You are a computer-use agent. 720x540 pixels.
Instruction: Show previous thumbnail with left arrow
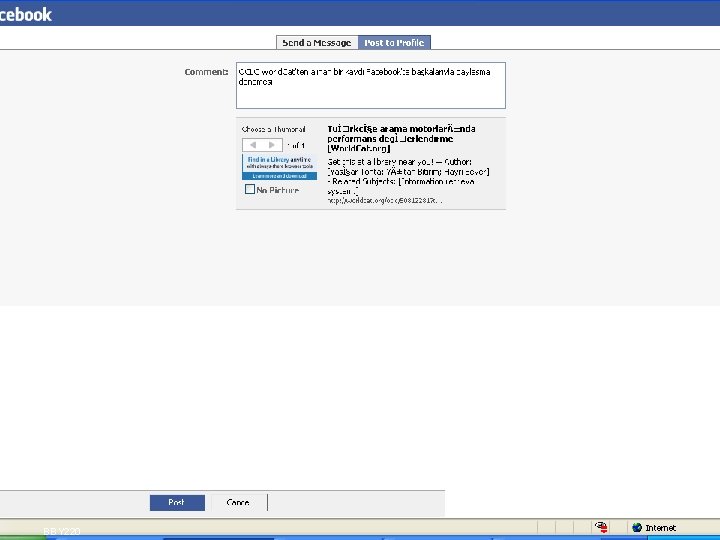(253, 145)
